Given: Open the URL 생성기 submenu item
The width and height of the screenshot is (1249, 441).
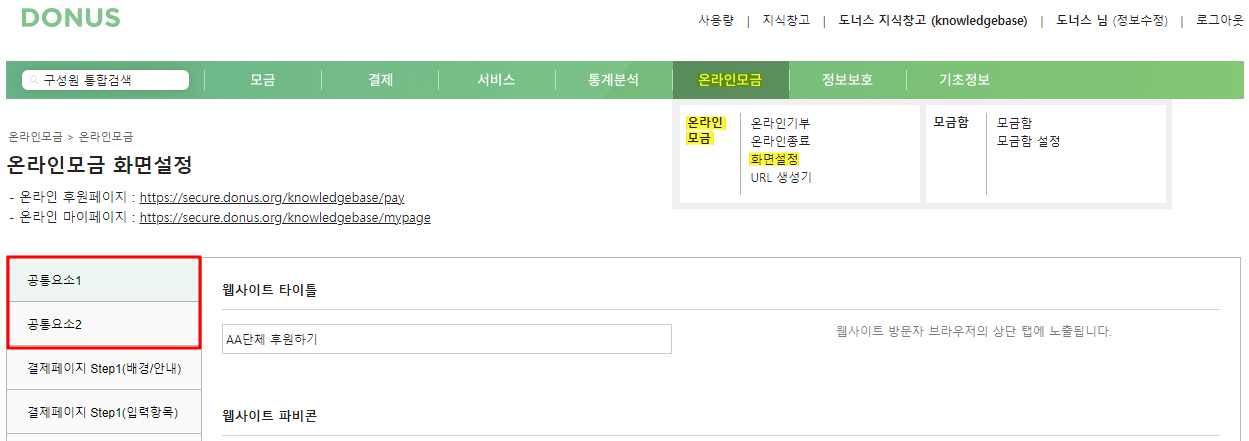Looking at the screenshot, I should (781, 177).
